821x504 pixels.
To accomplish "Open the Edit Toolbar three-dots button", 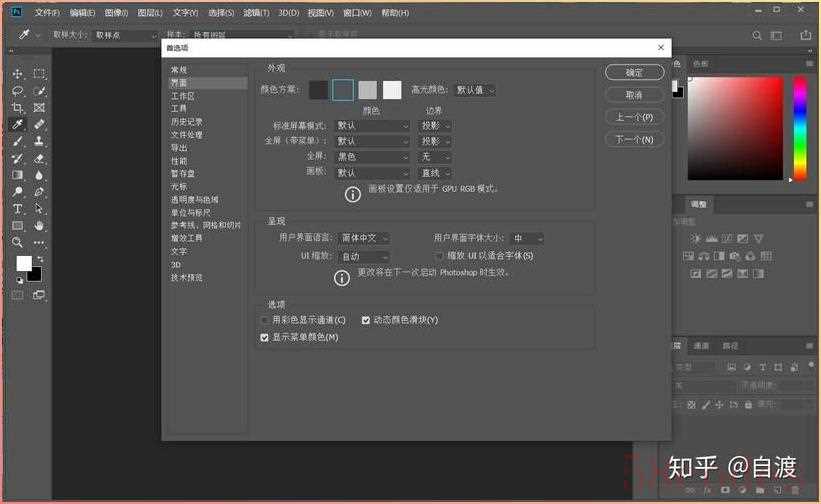I will pyautogui.click(x=39, y=242).
